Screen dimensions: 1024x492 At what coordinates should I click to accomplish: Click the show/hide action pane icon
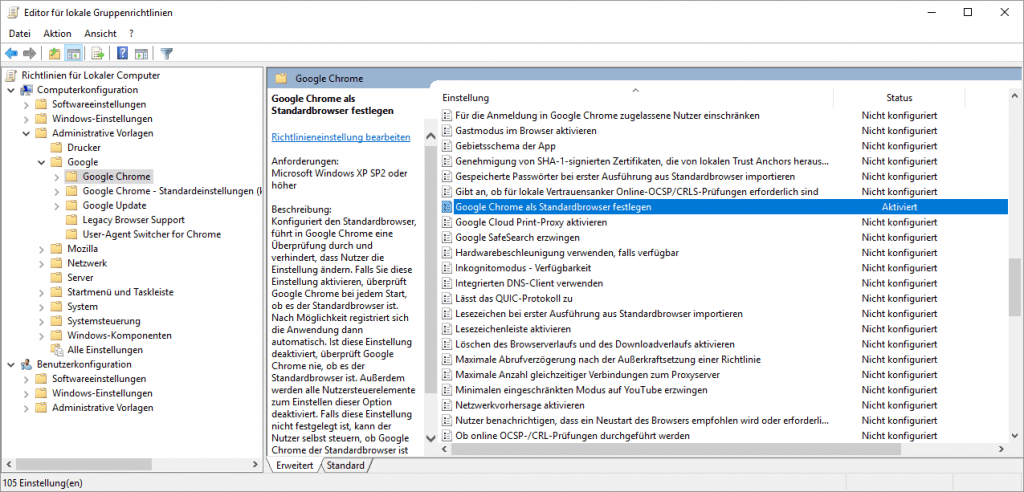click(x=142, y=53)
